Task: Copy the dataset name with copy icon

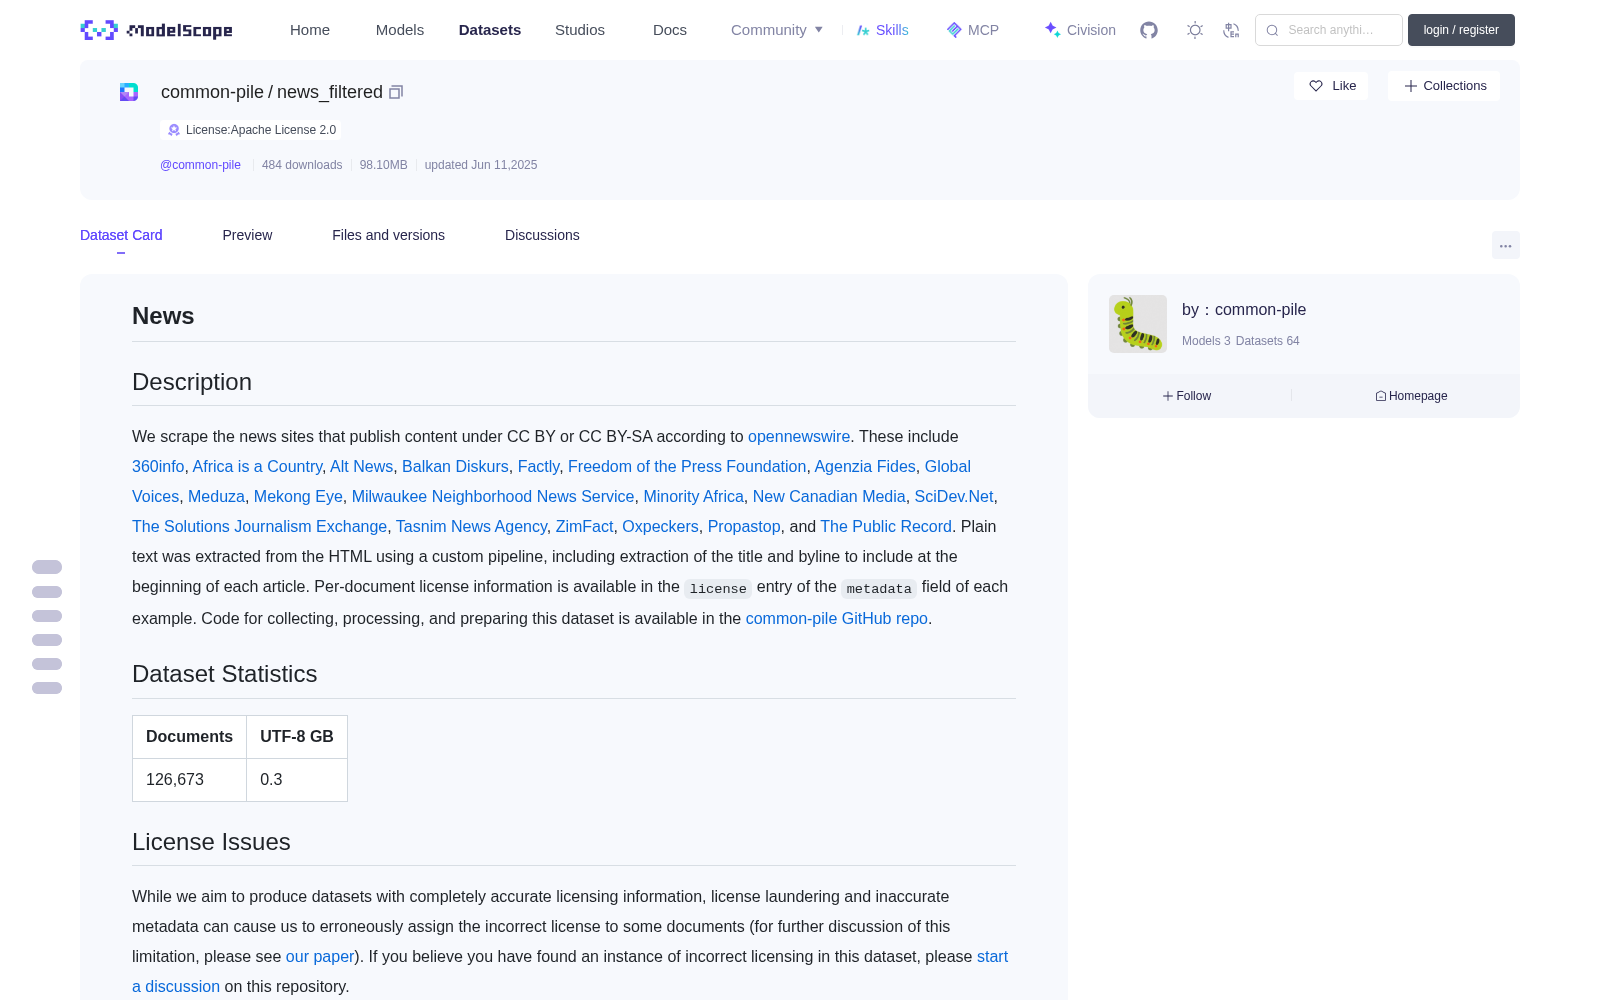Action: tap(396, 92)
